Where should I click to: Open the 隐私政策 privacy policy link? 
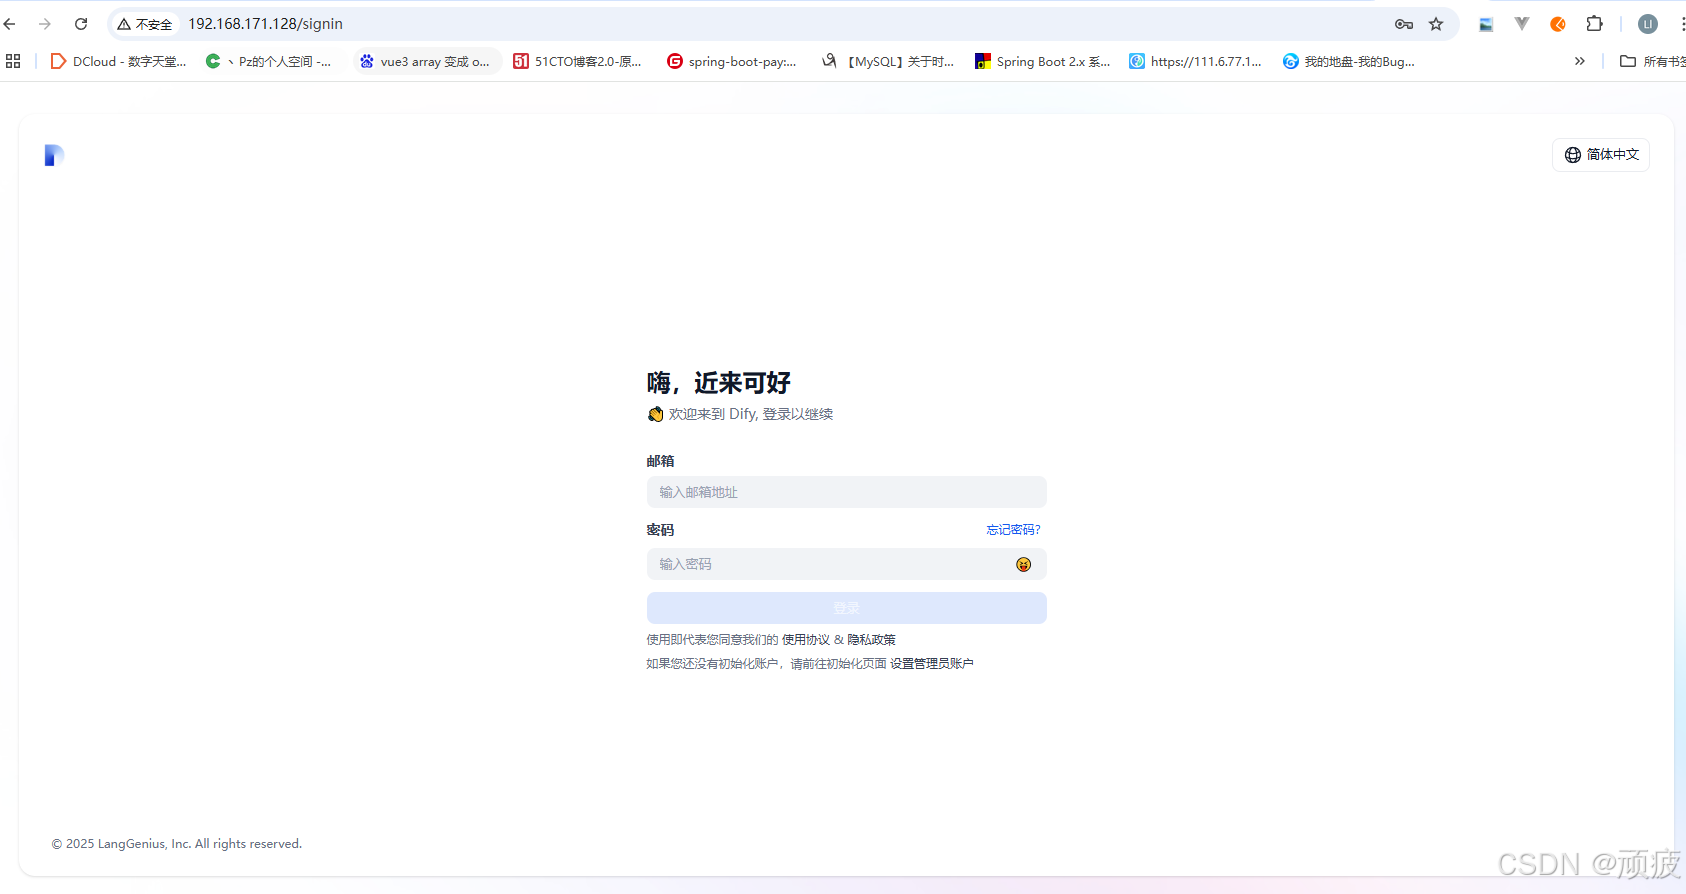pos(872,640)
